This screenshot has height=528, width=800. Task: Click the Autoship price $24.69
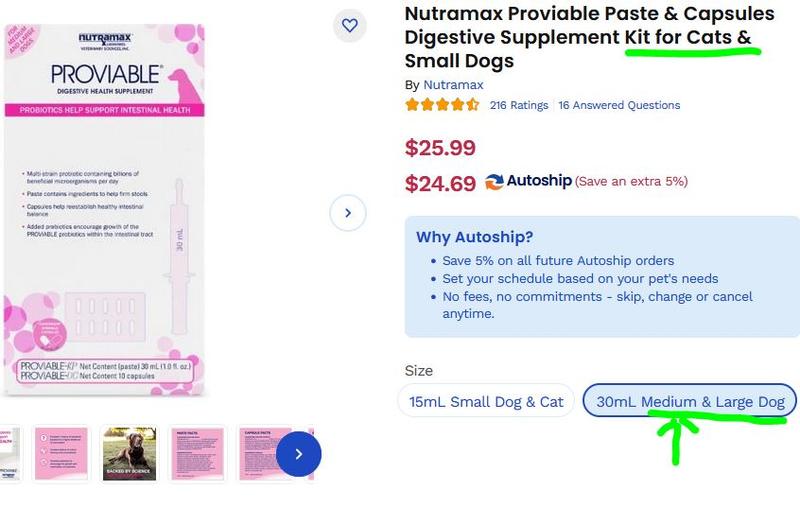coord(440,183)
